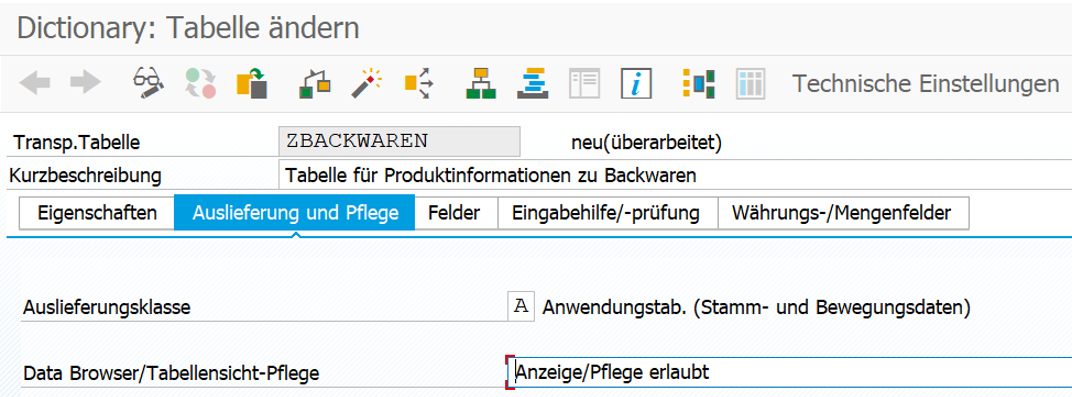This screenshot has width=1072, height=397.
Task: Switch between active and inactive version icon
Action: pyautogui.click(x=200, y=83)
